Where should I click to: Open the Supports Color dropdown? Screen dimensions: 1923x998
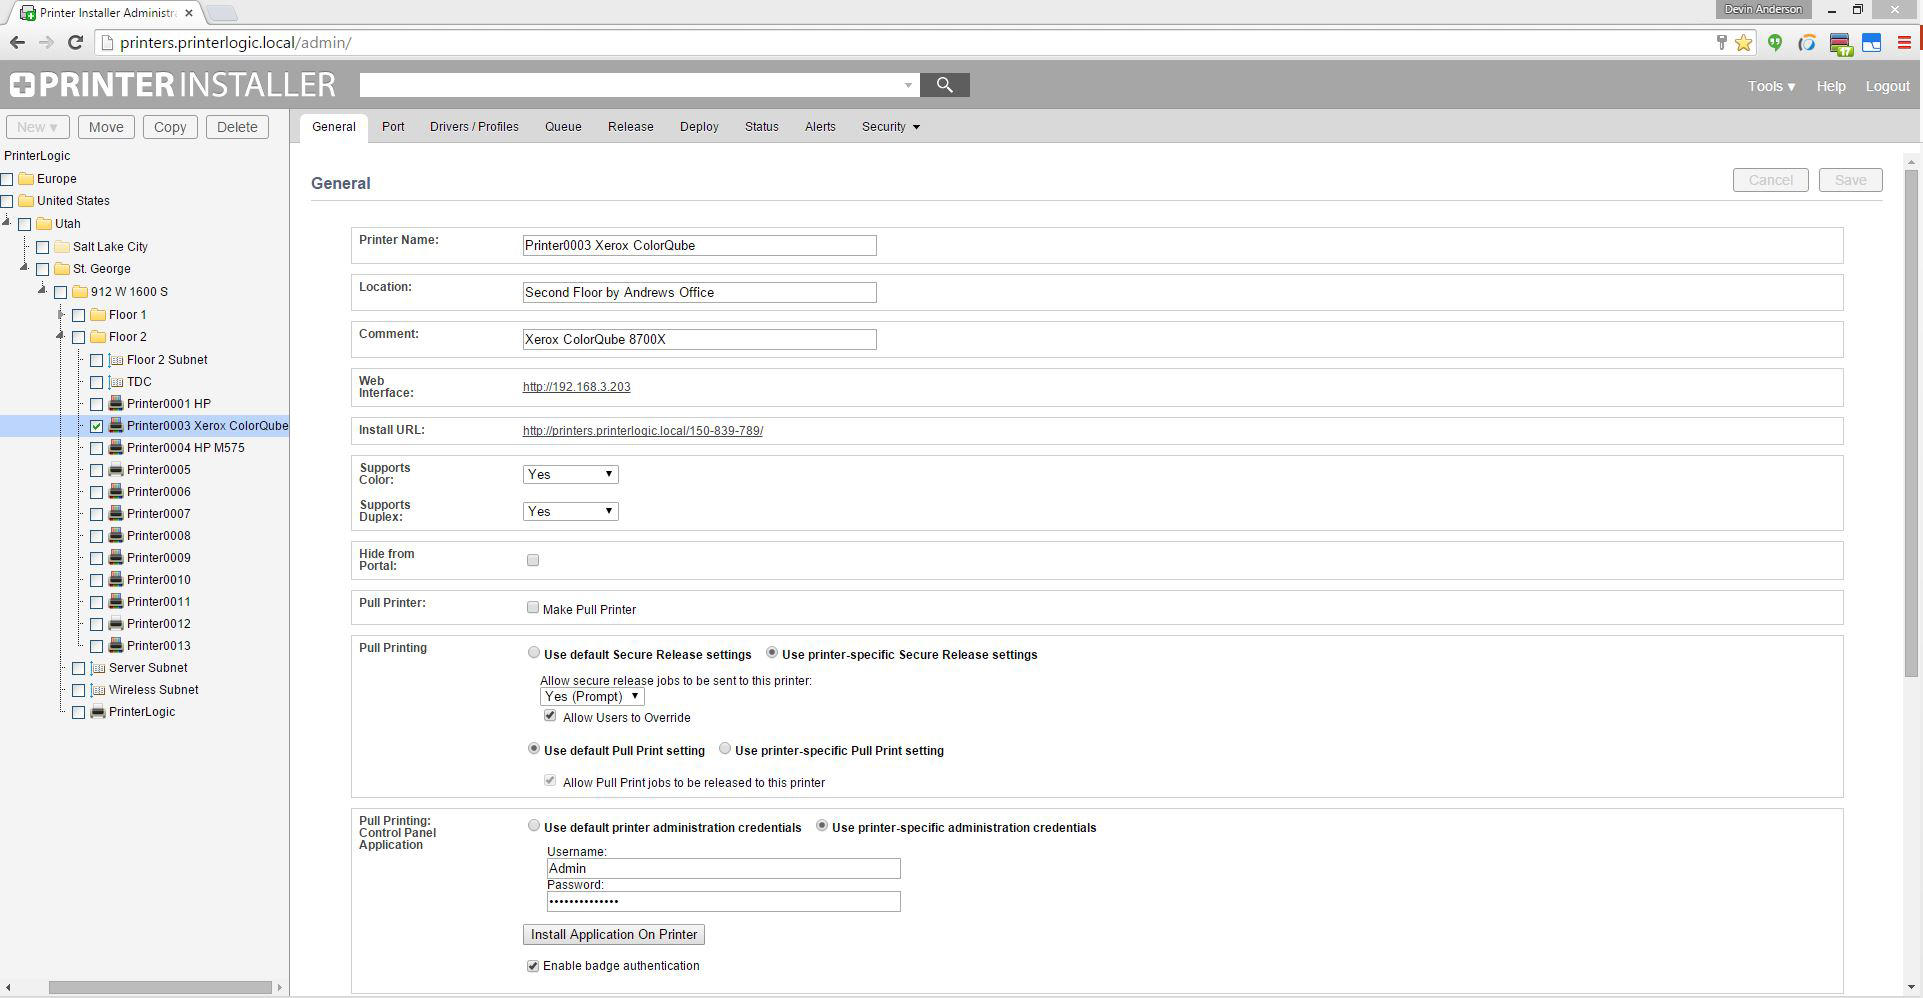point(570,474)
